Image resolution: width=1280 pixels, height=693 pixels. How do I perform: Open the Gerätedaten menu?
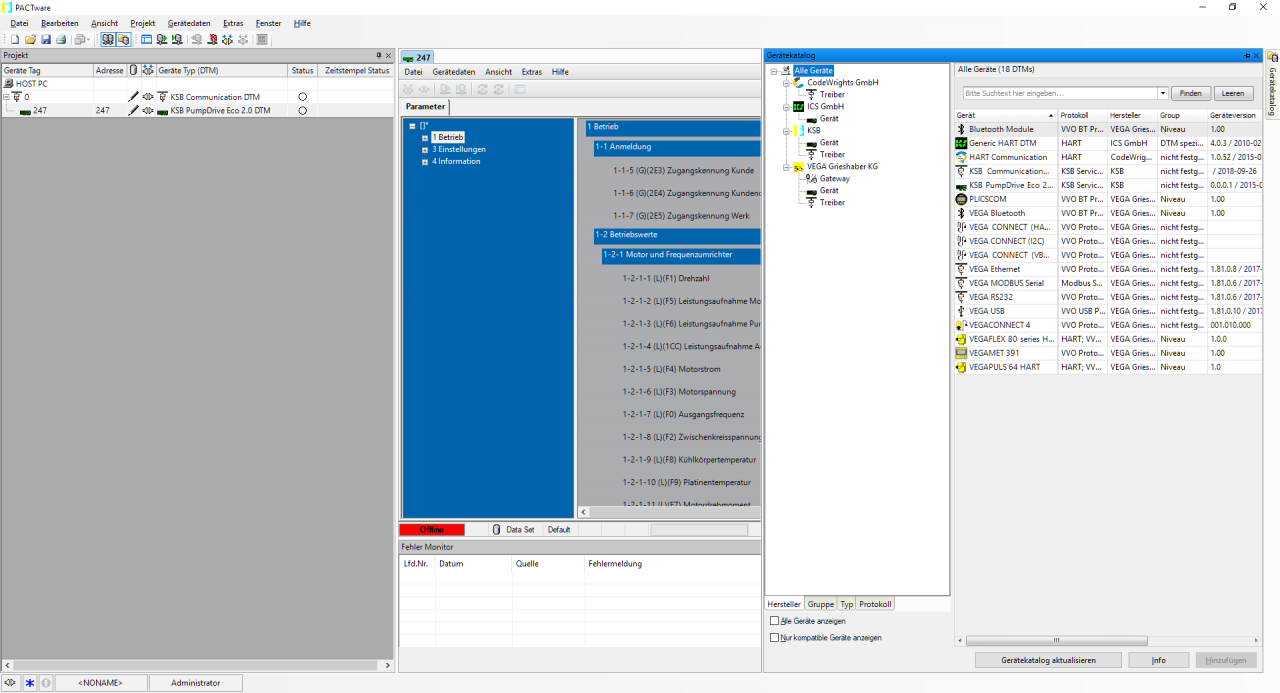pyautogui.click(x=189, y=23)
